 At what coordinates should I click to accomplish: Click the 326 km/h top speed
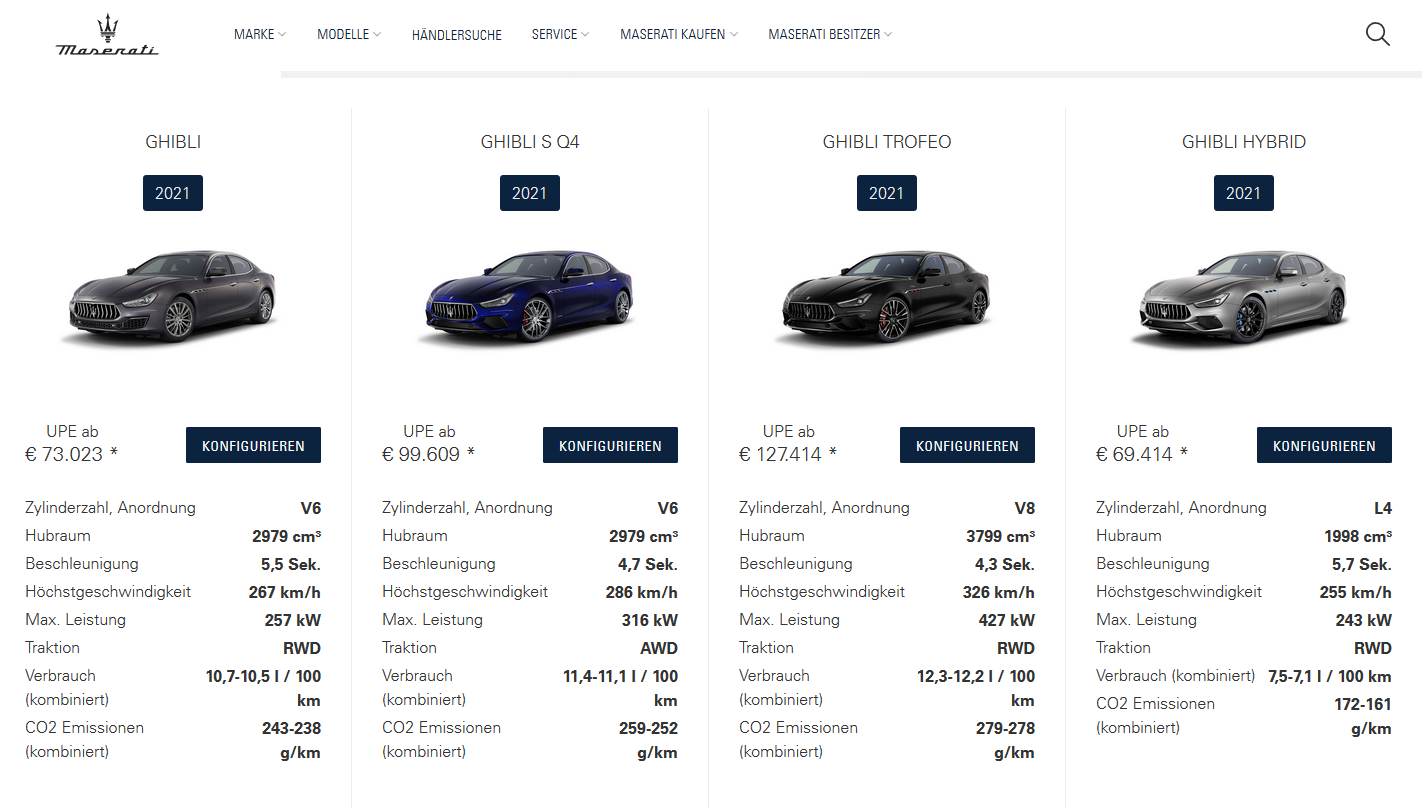(x=999, y=592)
